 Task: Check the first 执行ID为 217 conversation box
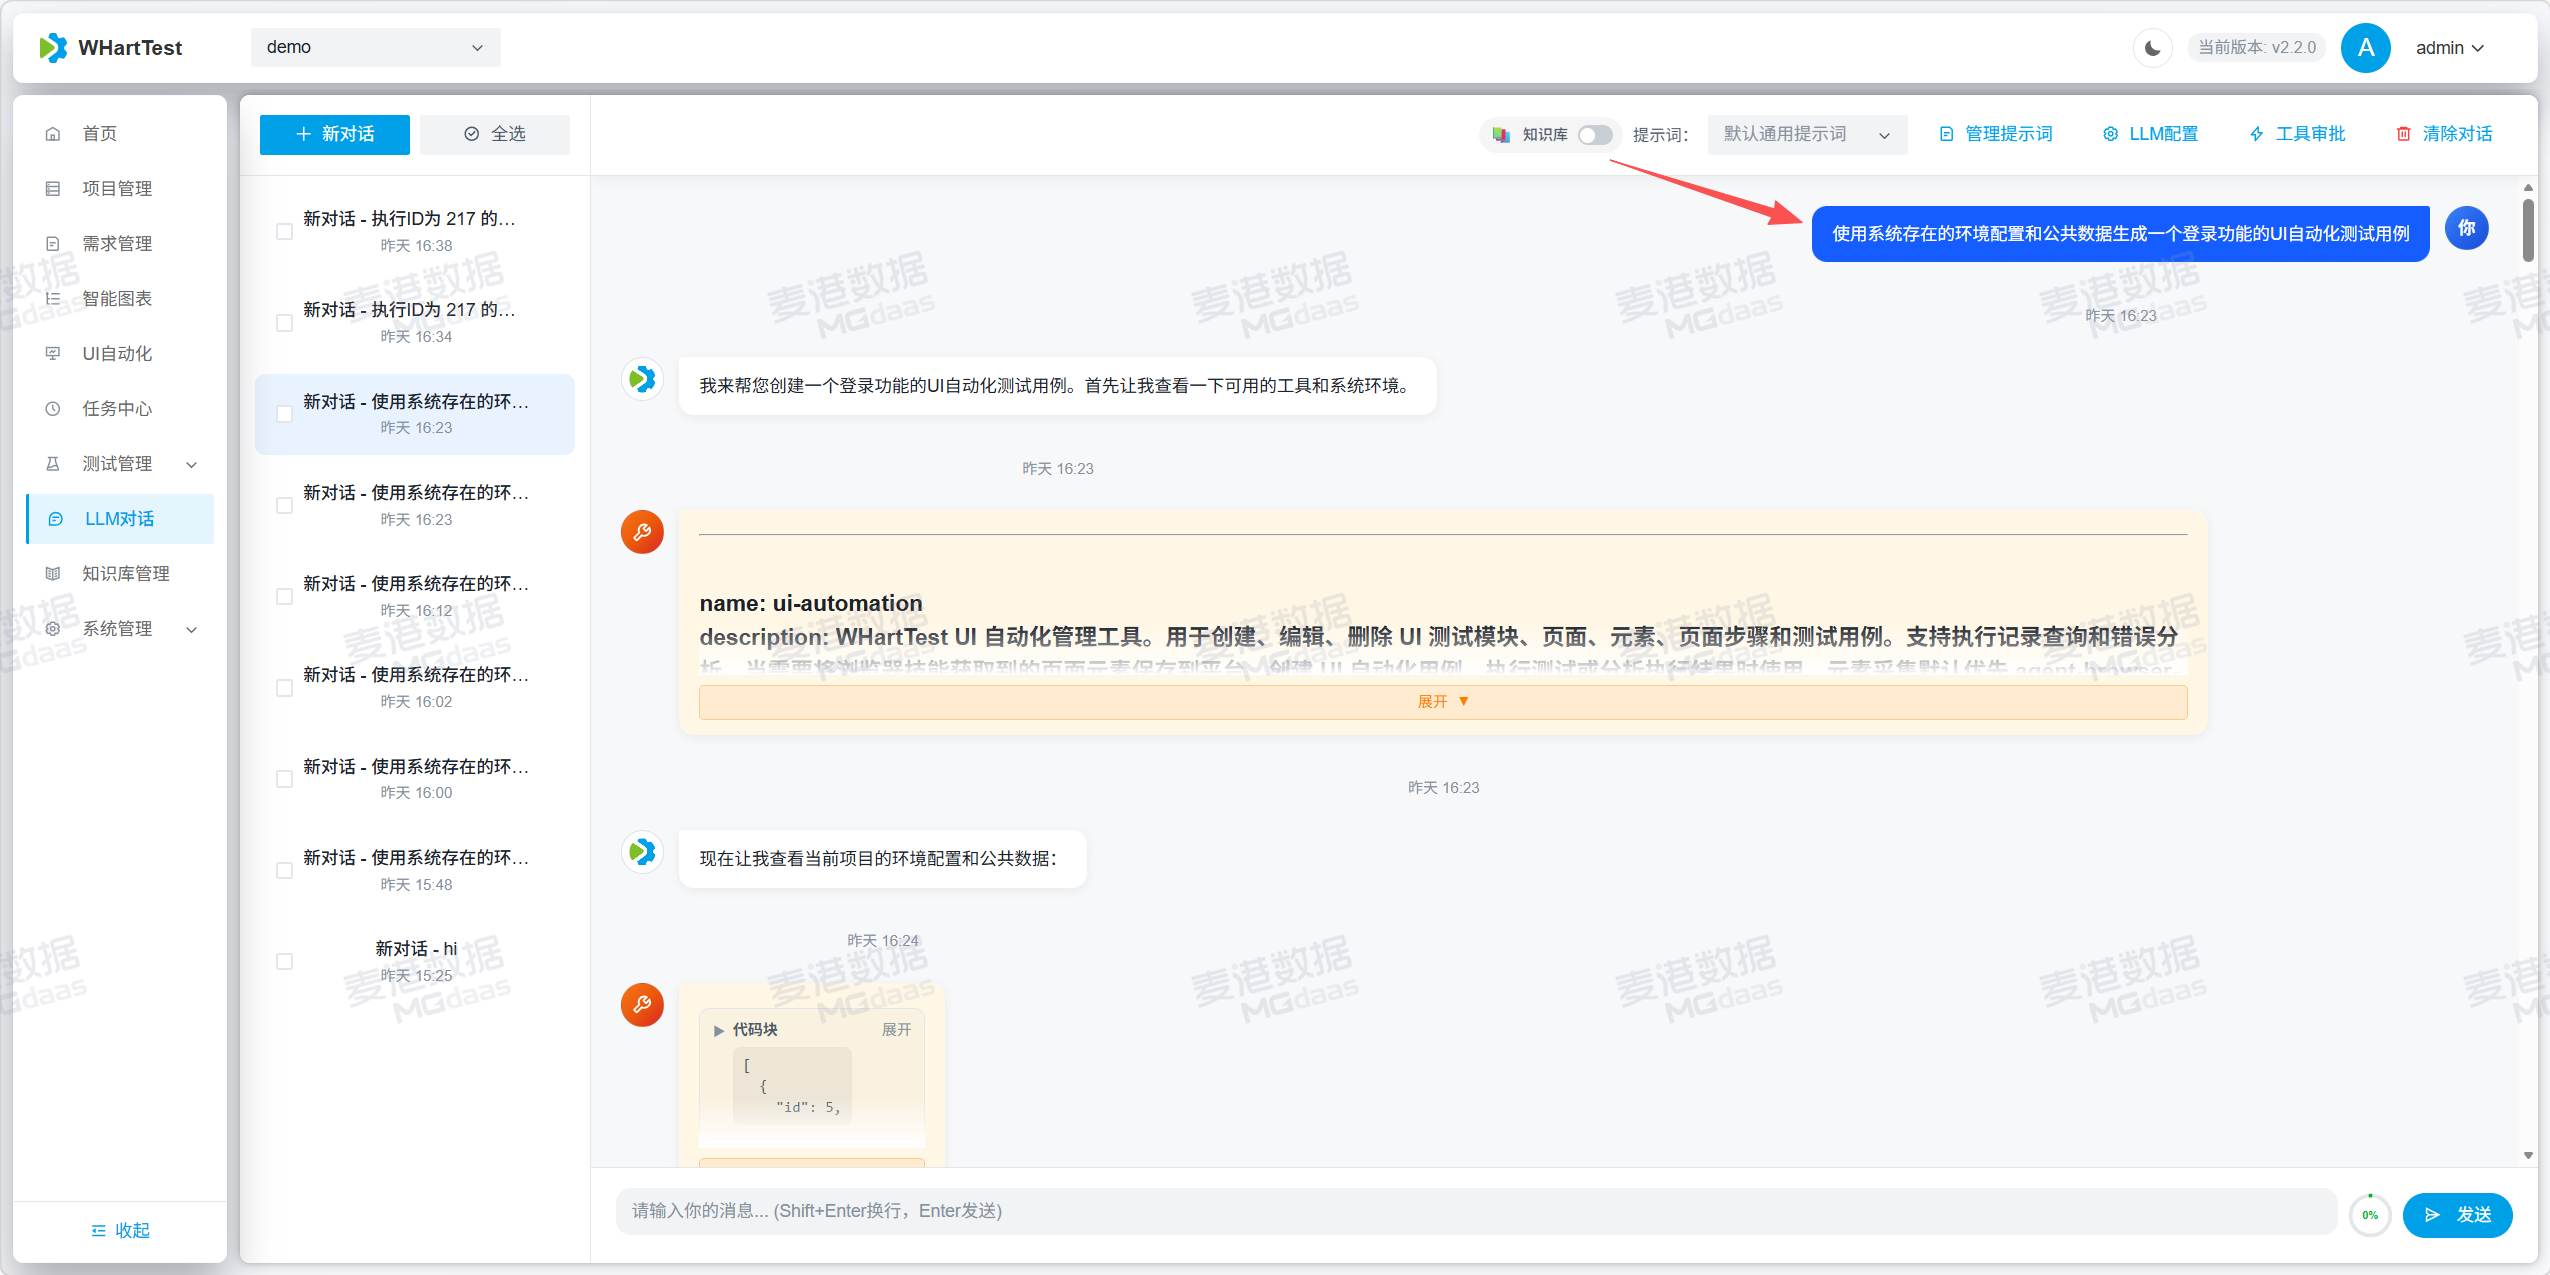click(284, 232)
